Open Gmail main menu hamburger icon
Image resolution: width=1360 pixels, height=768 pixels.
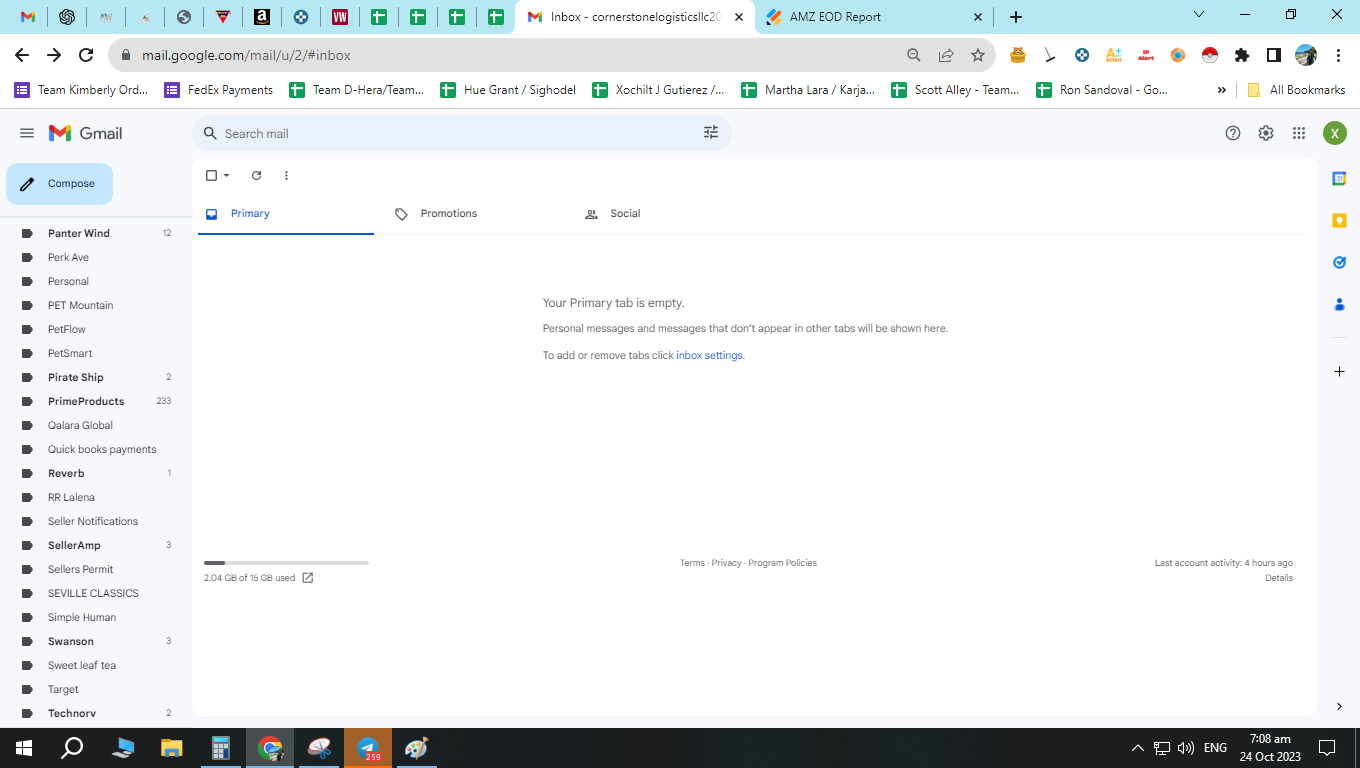(27, 133)
